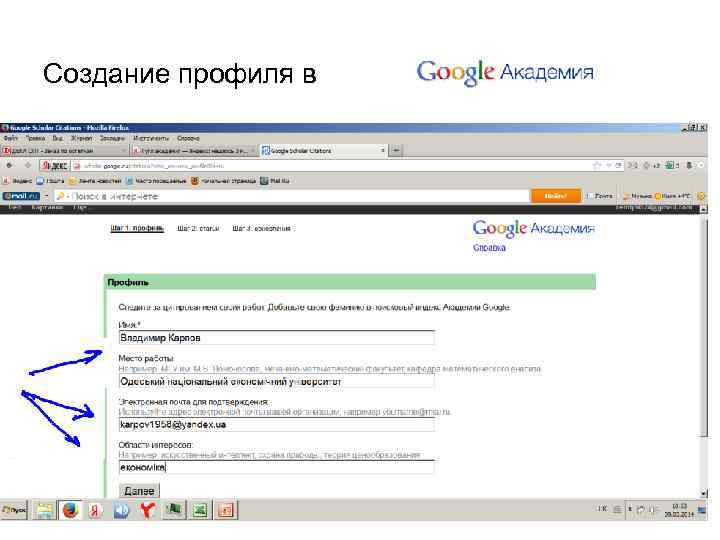Screen dimensions: 720x540
Task: Click the Справка link under Google Академия
Action: coord(489,248)
